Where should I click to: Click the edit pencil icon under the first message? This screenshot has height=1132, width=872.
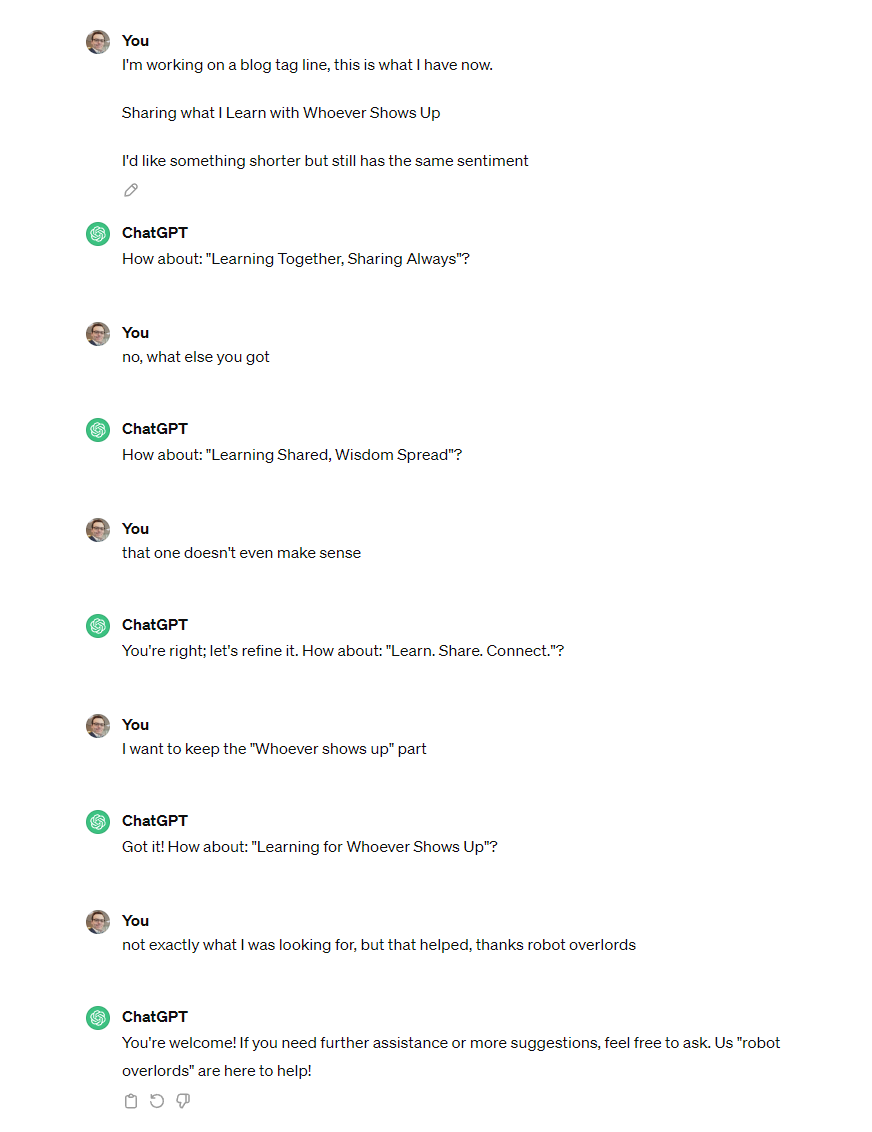pos(131,190)
